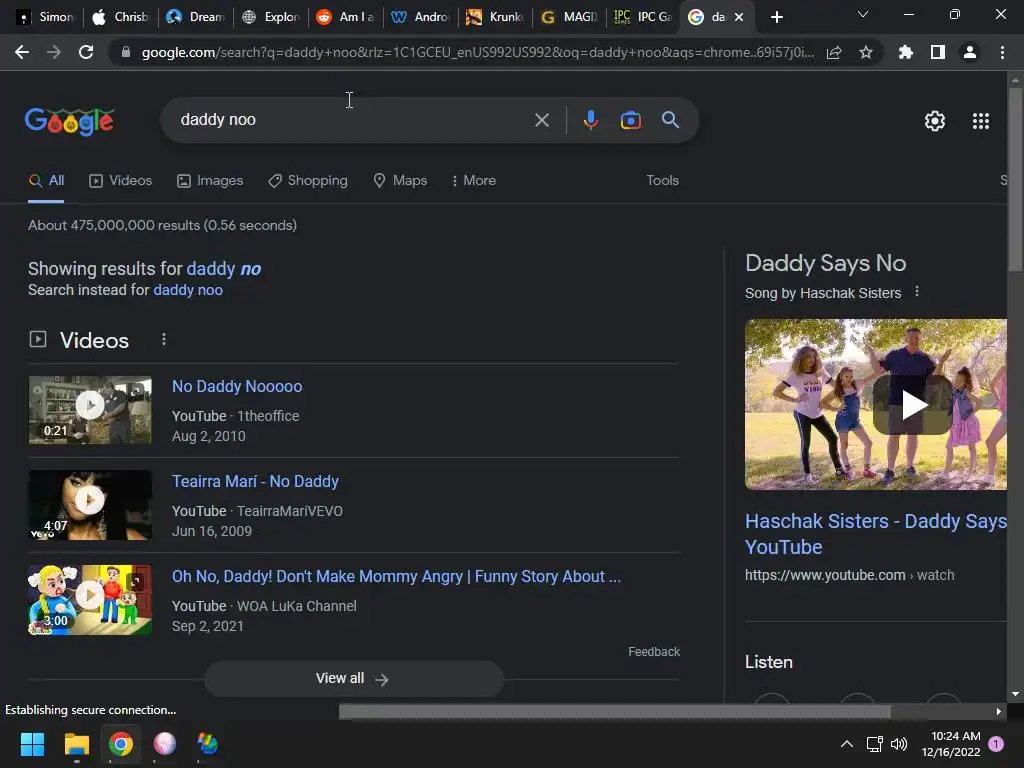This screenshot has height=768, width=1024.
Task: Open the tab search chevron
Action: pyautogui.click(x=863, y=14)
